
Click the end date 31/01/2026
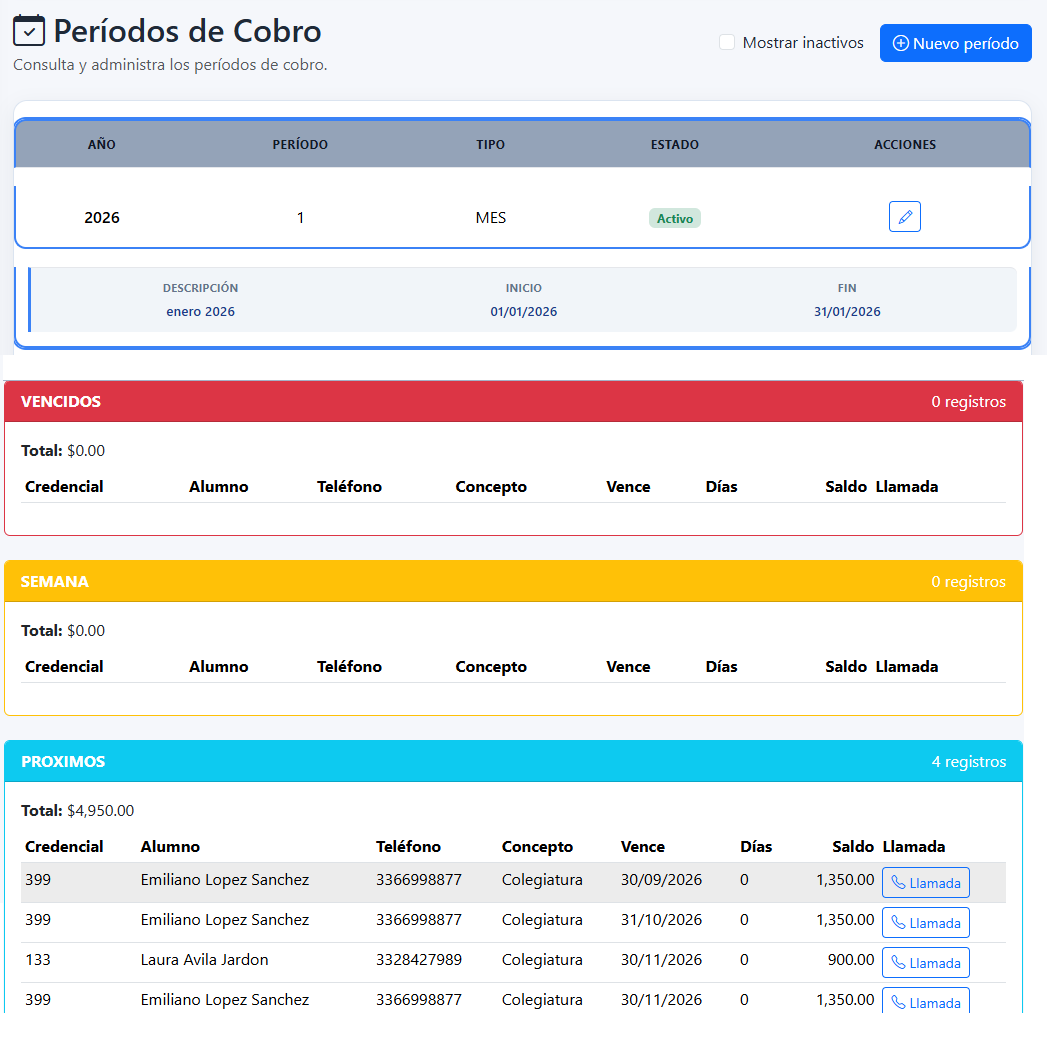click(846, 311)
